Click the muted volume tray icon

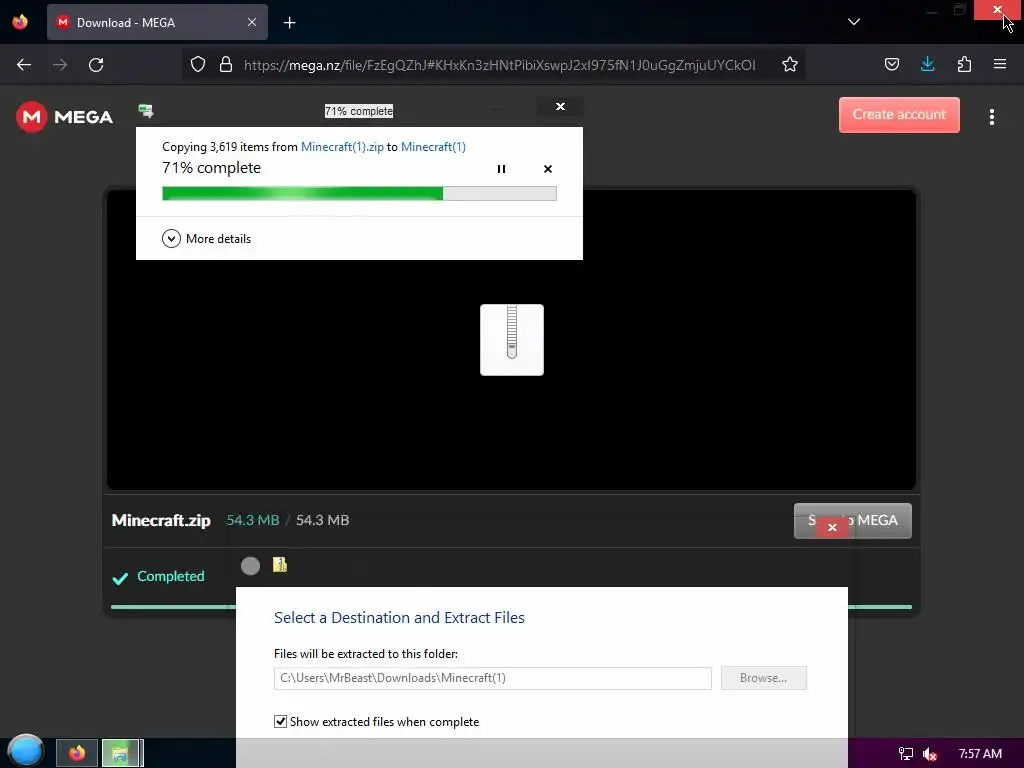point(930,754)
